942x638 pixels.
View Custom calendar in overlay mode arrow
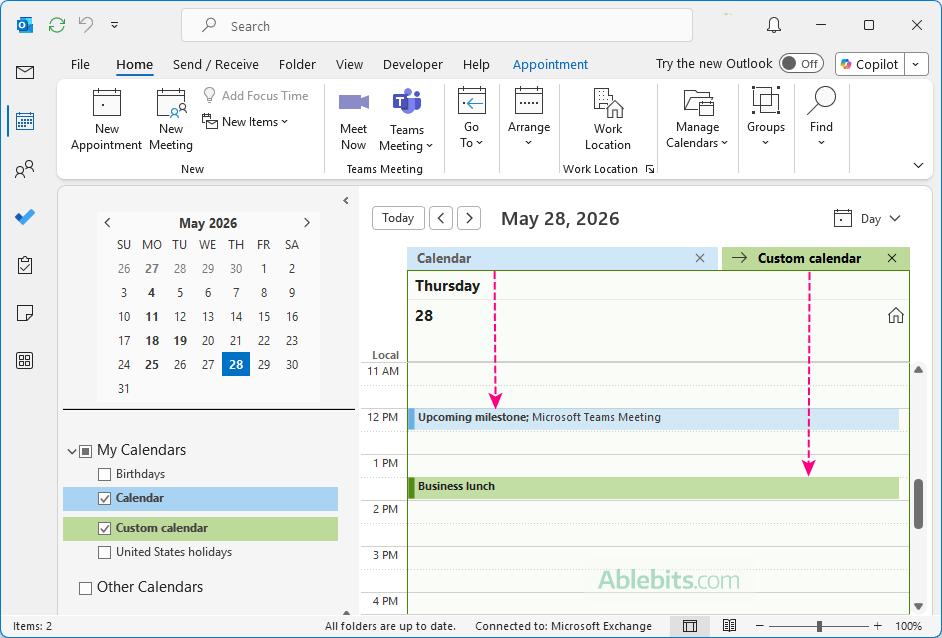coord(740,258)
